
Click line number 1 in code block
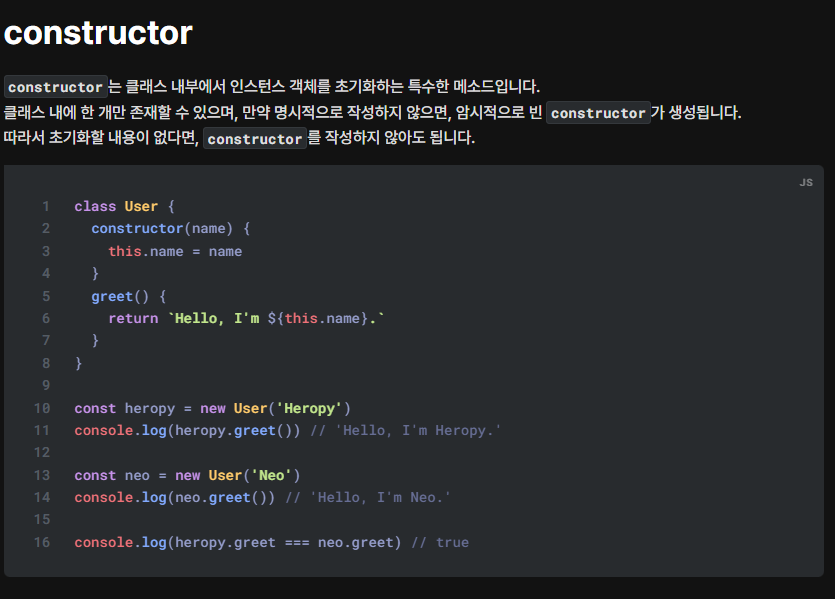(x=46, y=206)
